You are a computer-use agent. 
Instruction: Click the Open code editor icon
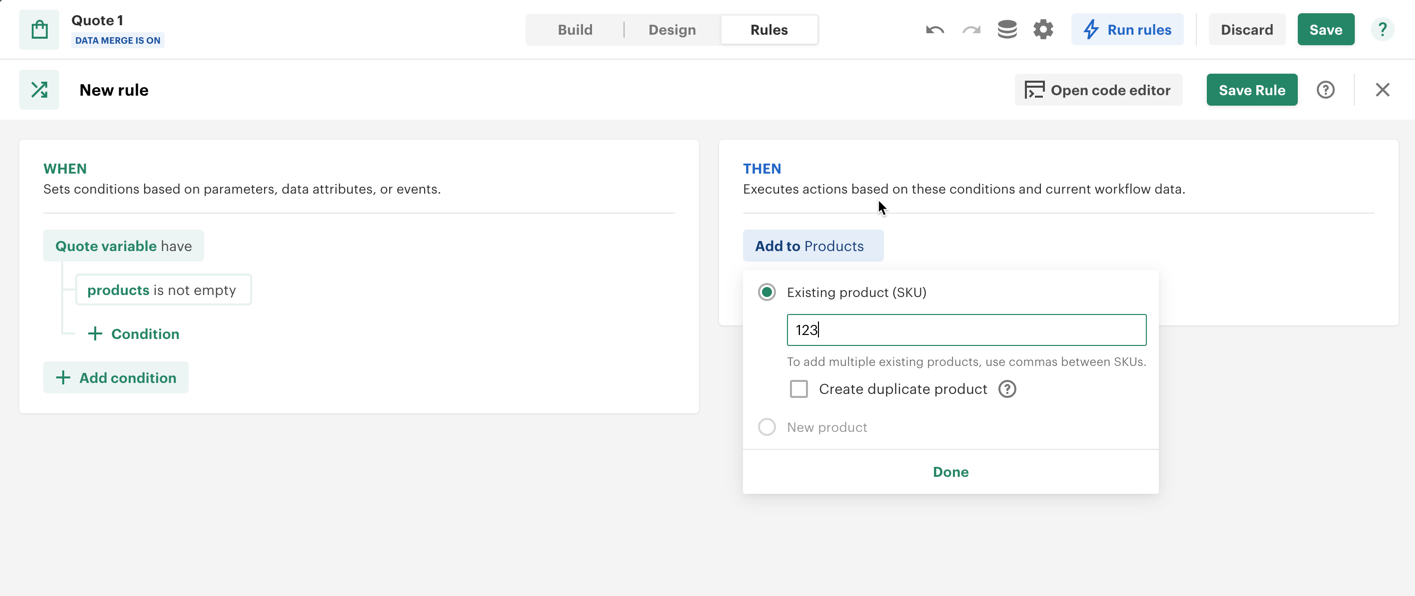(1035, 89)
